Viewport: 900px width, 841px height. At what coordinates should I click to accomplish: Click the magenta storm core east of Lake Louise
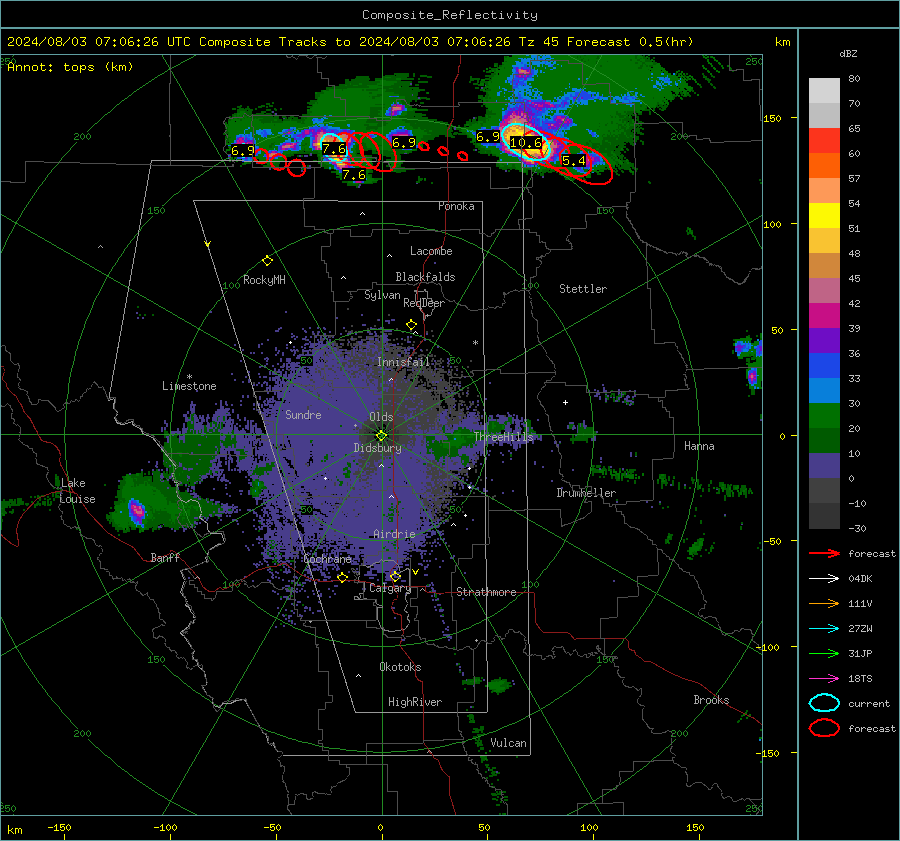click(137, 510)
